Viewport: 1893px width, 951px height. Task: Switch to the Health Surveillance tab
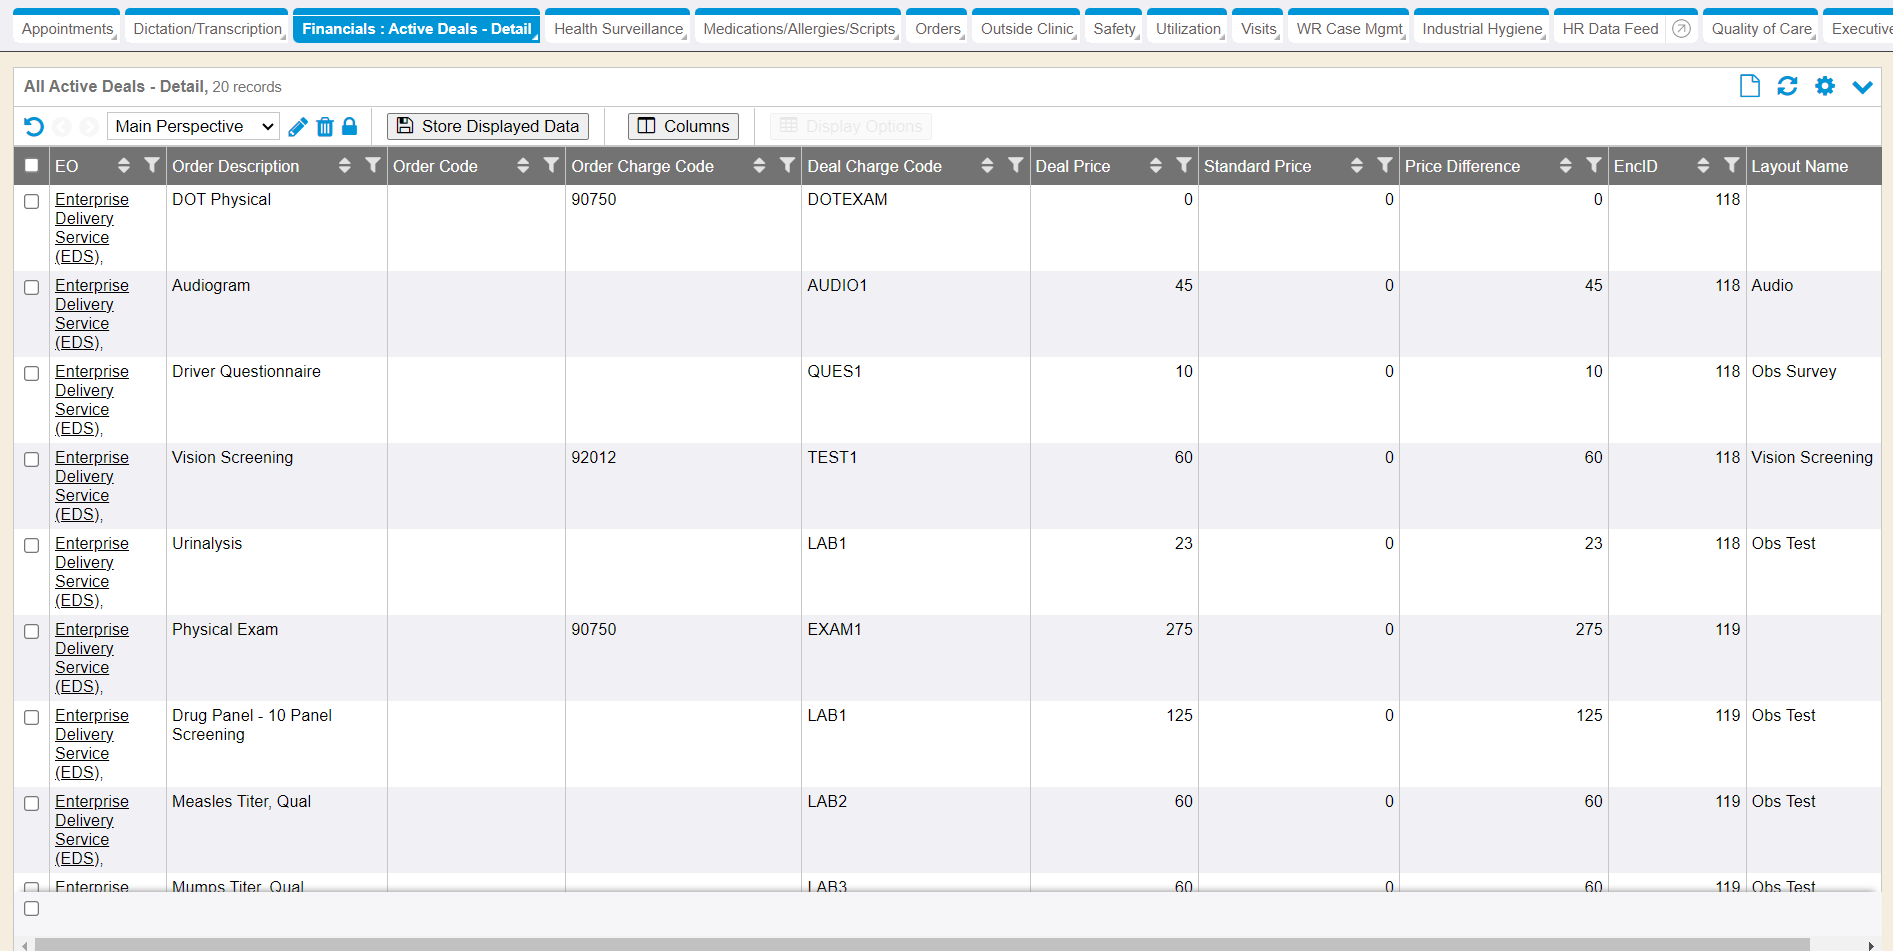618,29
